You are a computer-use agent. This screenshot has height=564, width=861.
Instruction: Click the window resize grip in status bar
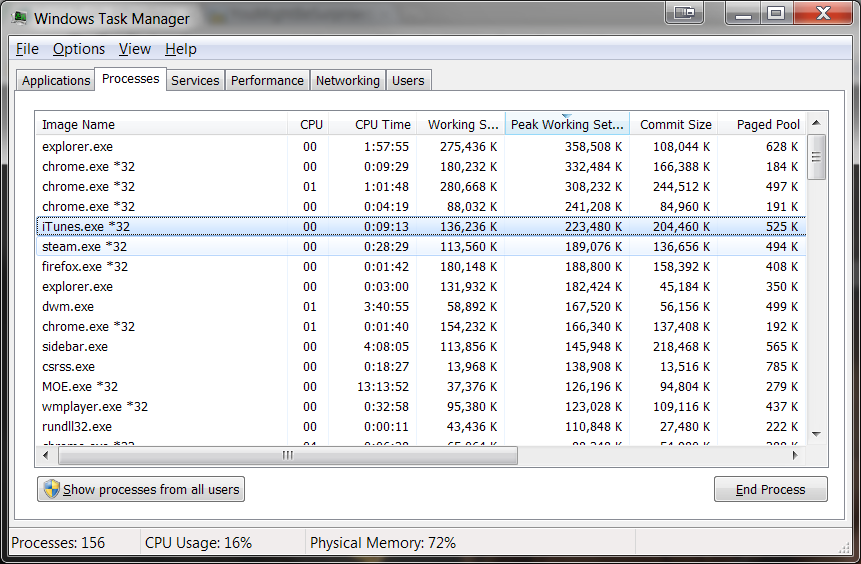tap(845, 548)
